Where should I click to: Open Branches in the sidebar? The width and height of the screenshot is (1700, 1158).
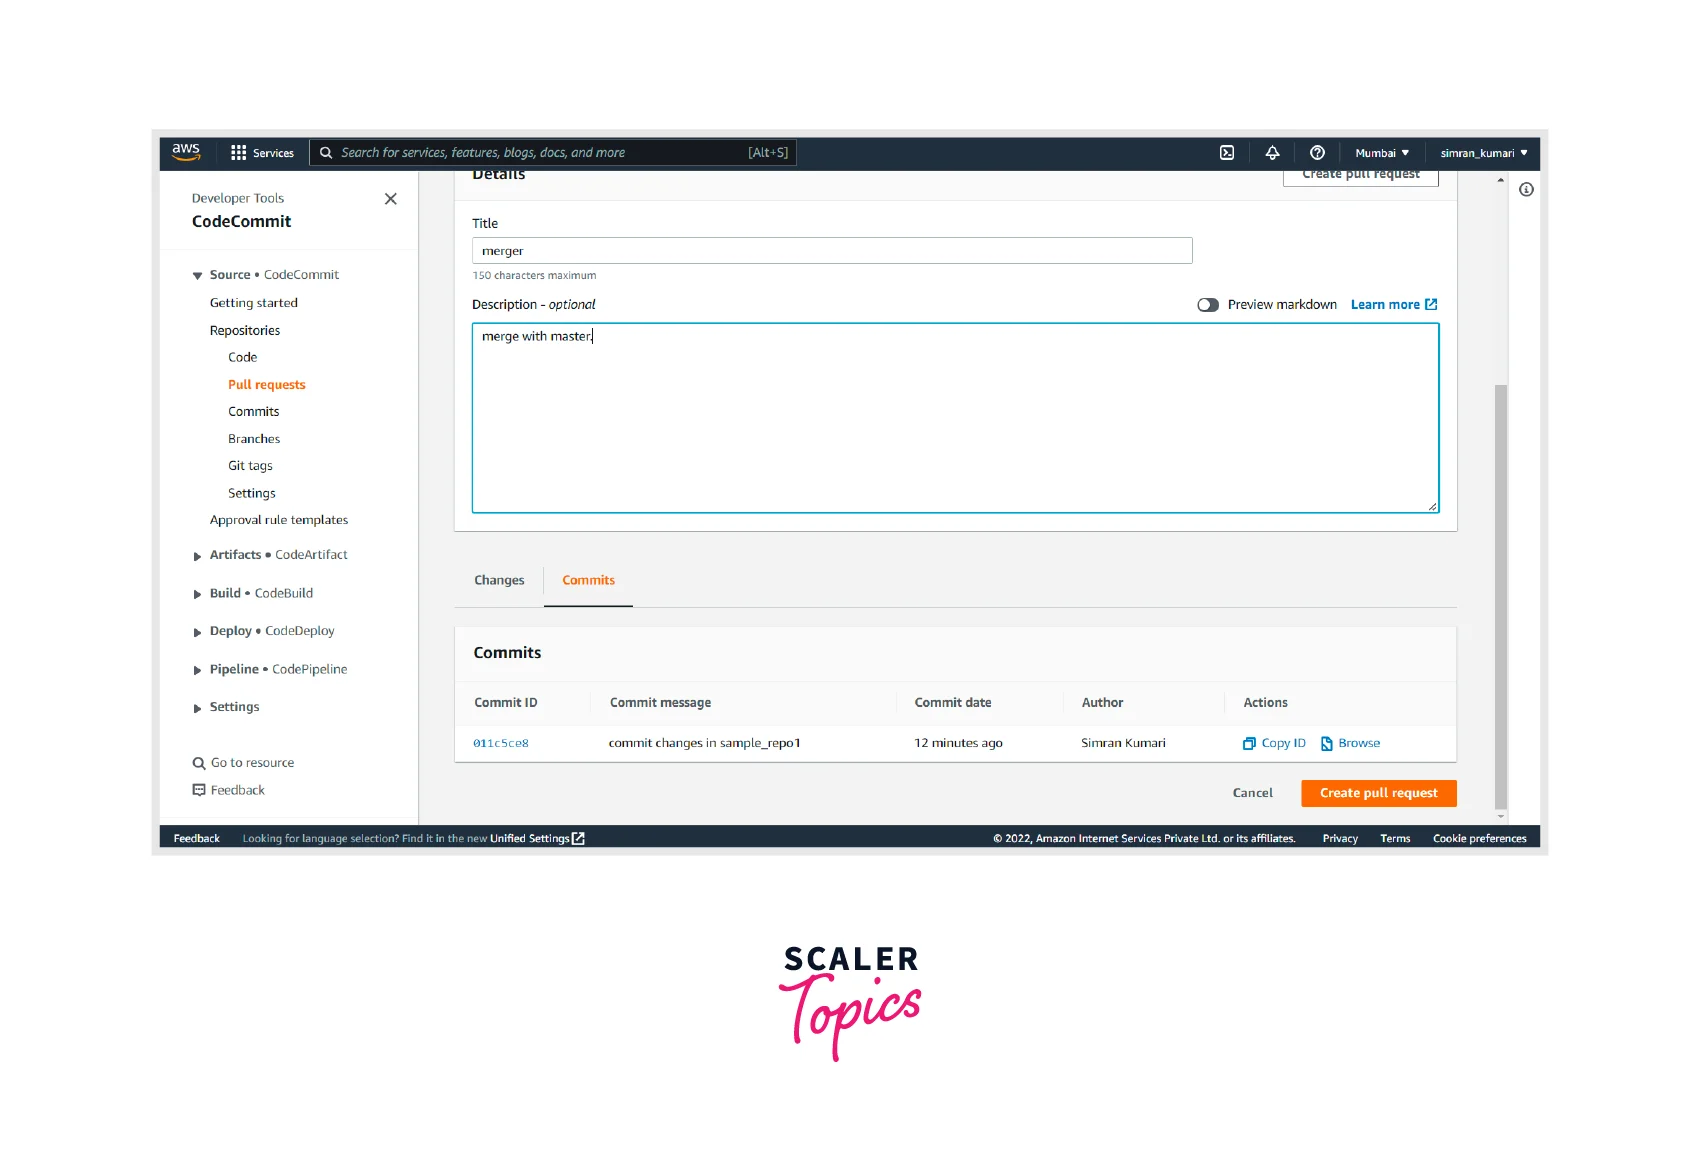click(254, 439)
